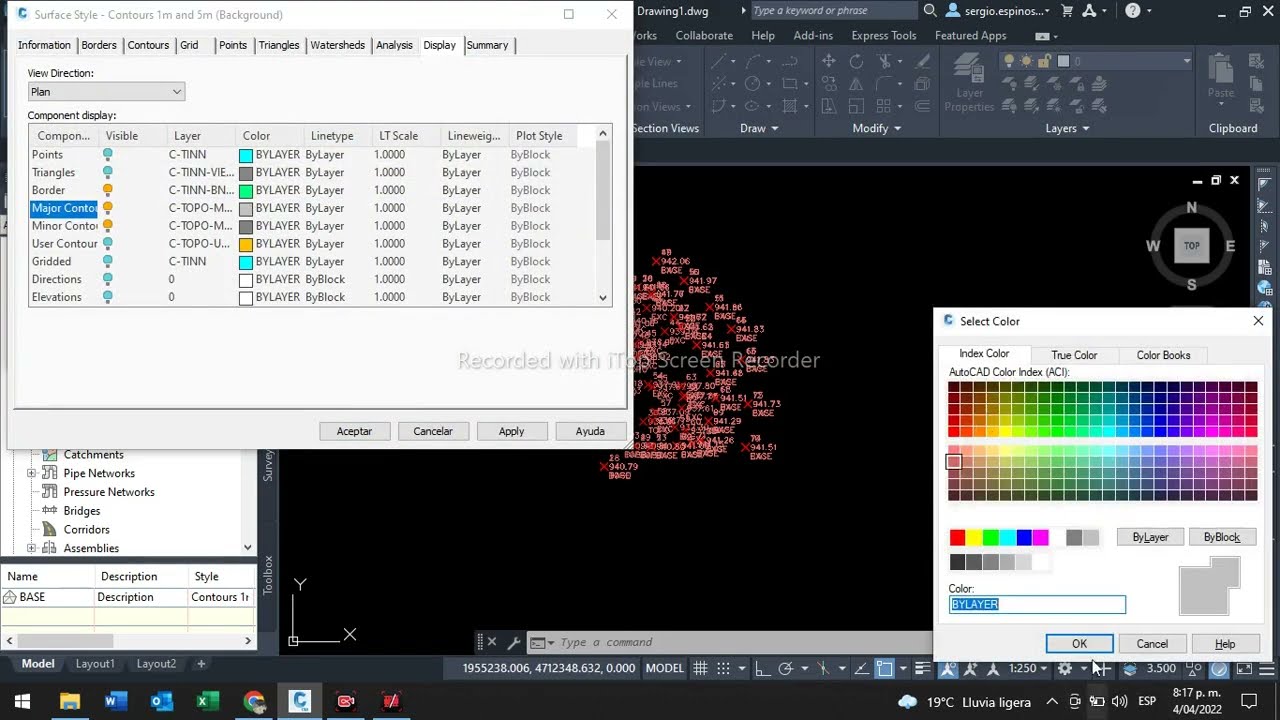The image size is (1280, 720).
Task: Click OK in Select Color dialog
Action: (x=1079, y=644)
